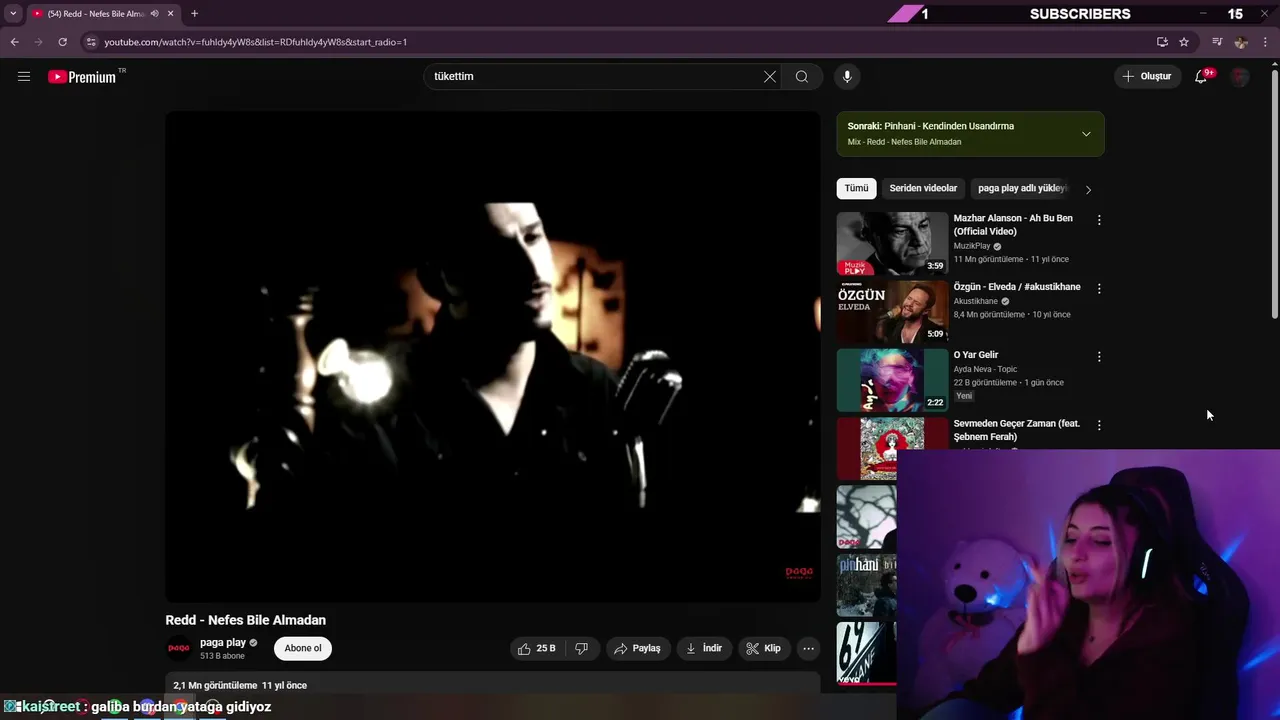Open notifications bell
Viewport: 1280px width, 720px height.
click(x=1202, y=76)
